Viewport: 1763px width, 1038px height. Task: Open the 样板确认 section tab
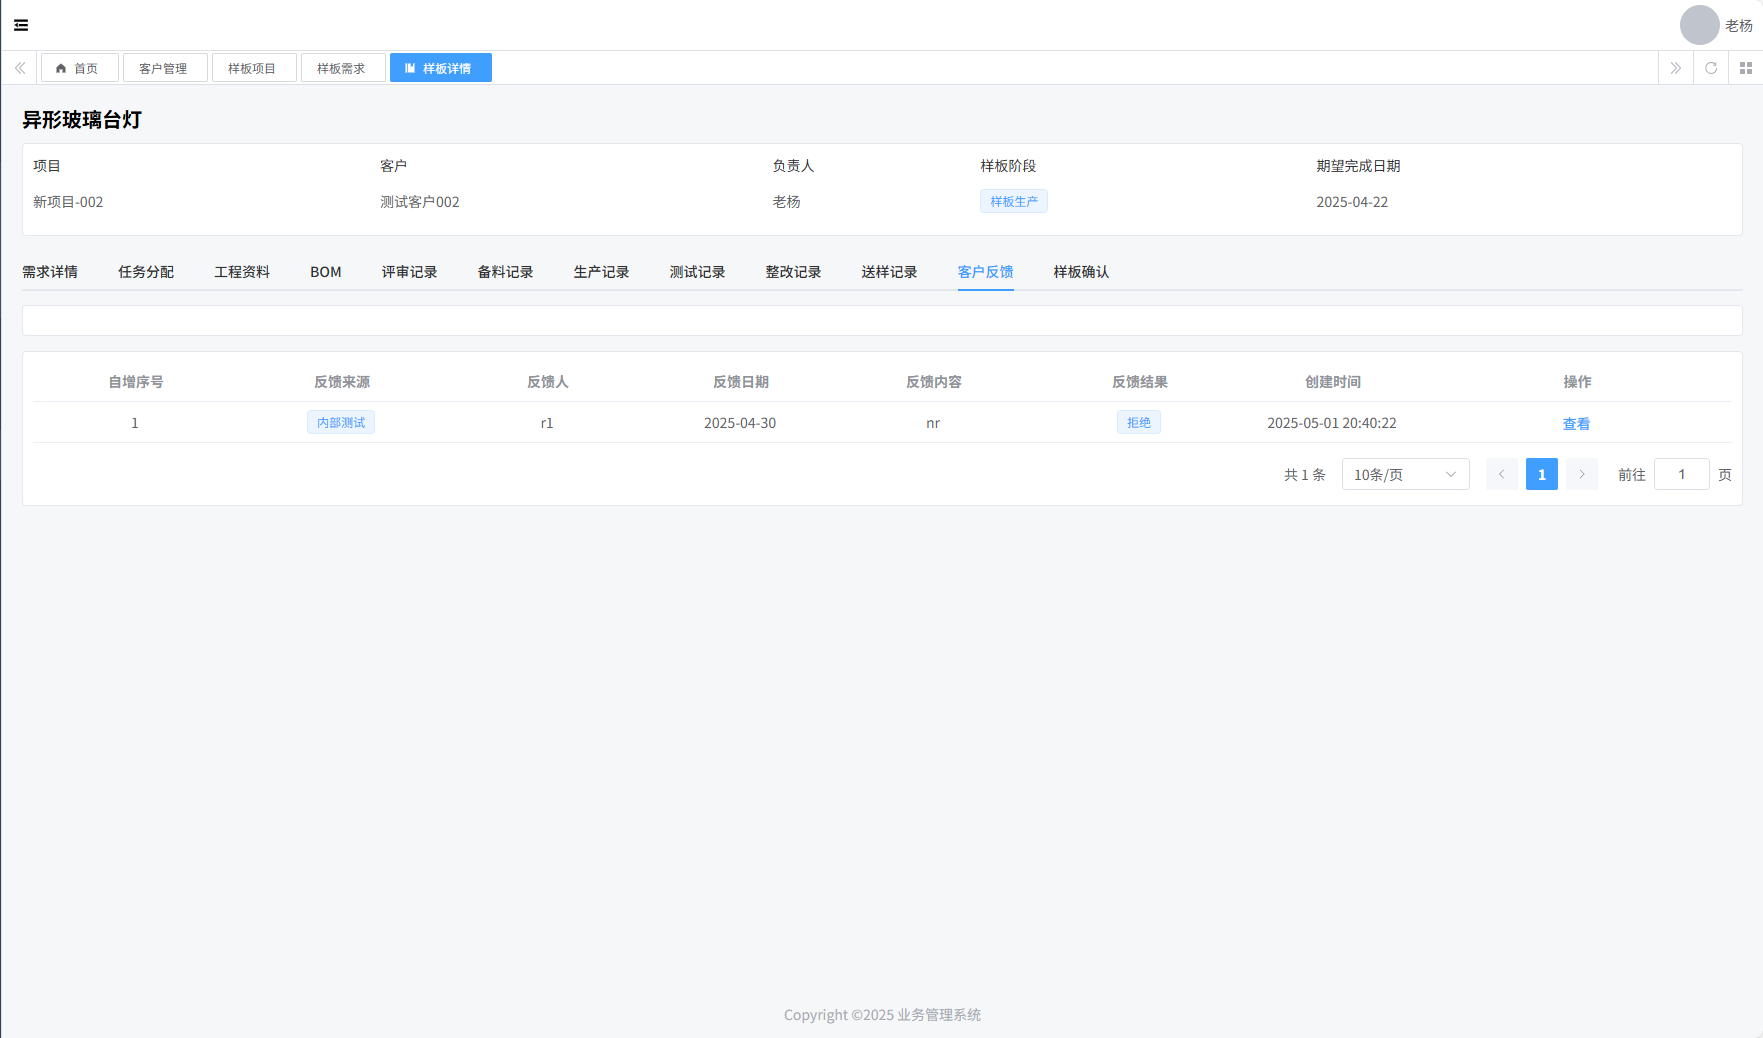click(1081, 272)
